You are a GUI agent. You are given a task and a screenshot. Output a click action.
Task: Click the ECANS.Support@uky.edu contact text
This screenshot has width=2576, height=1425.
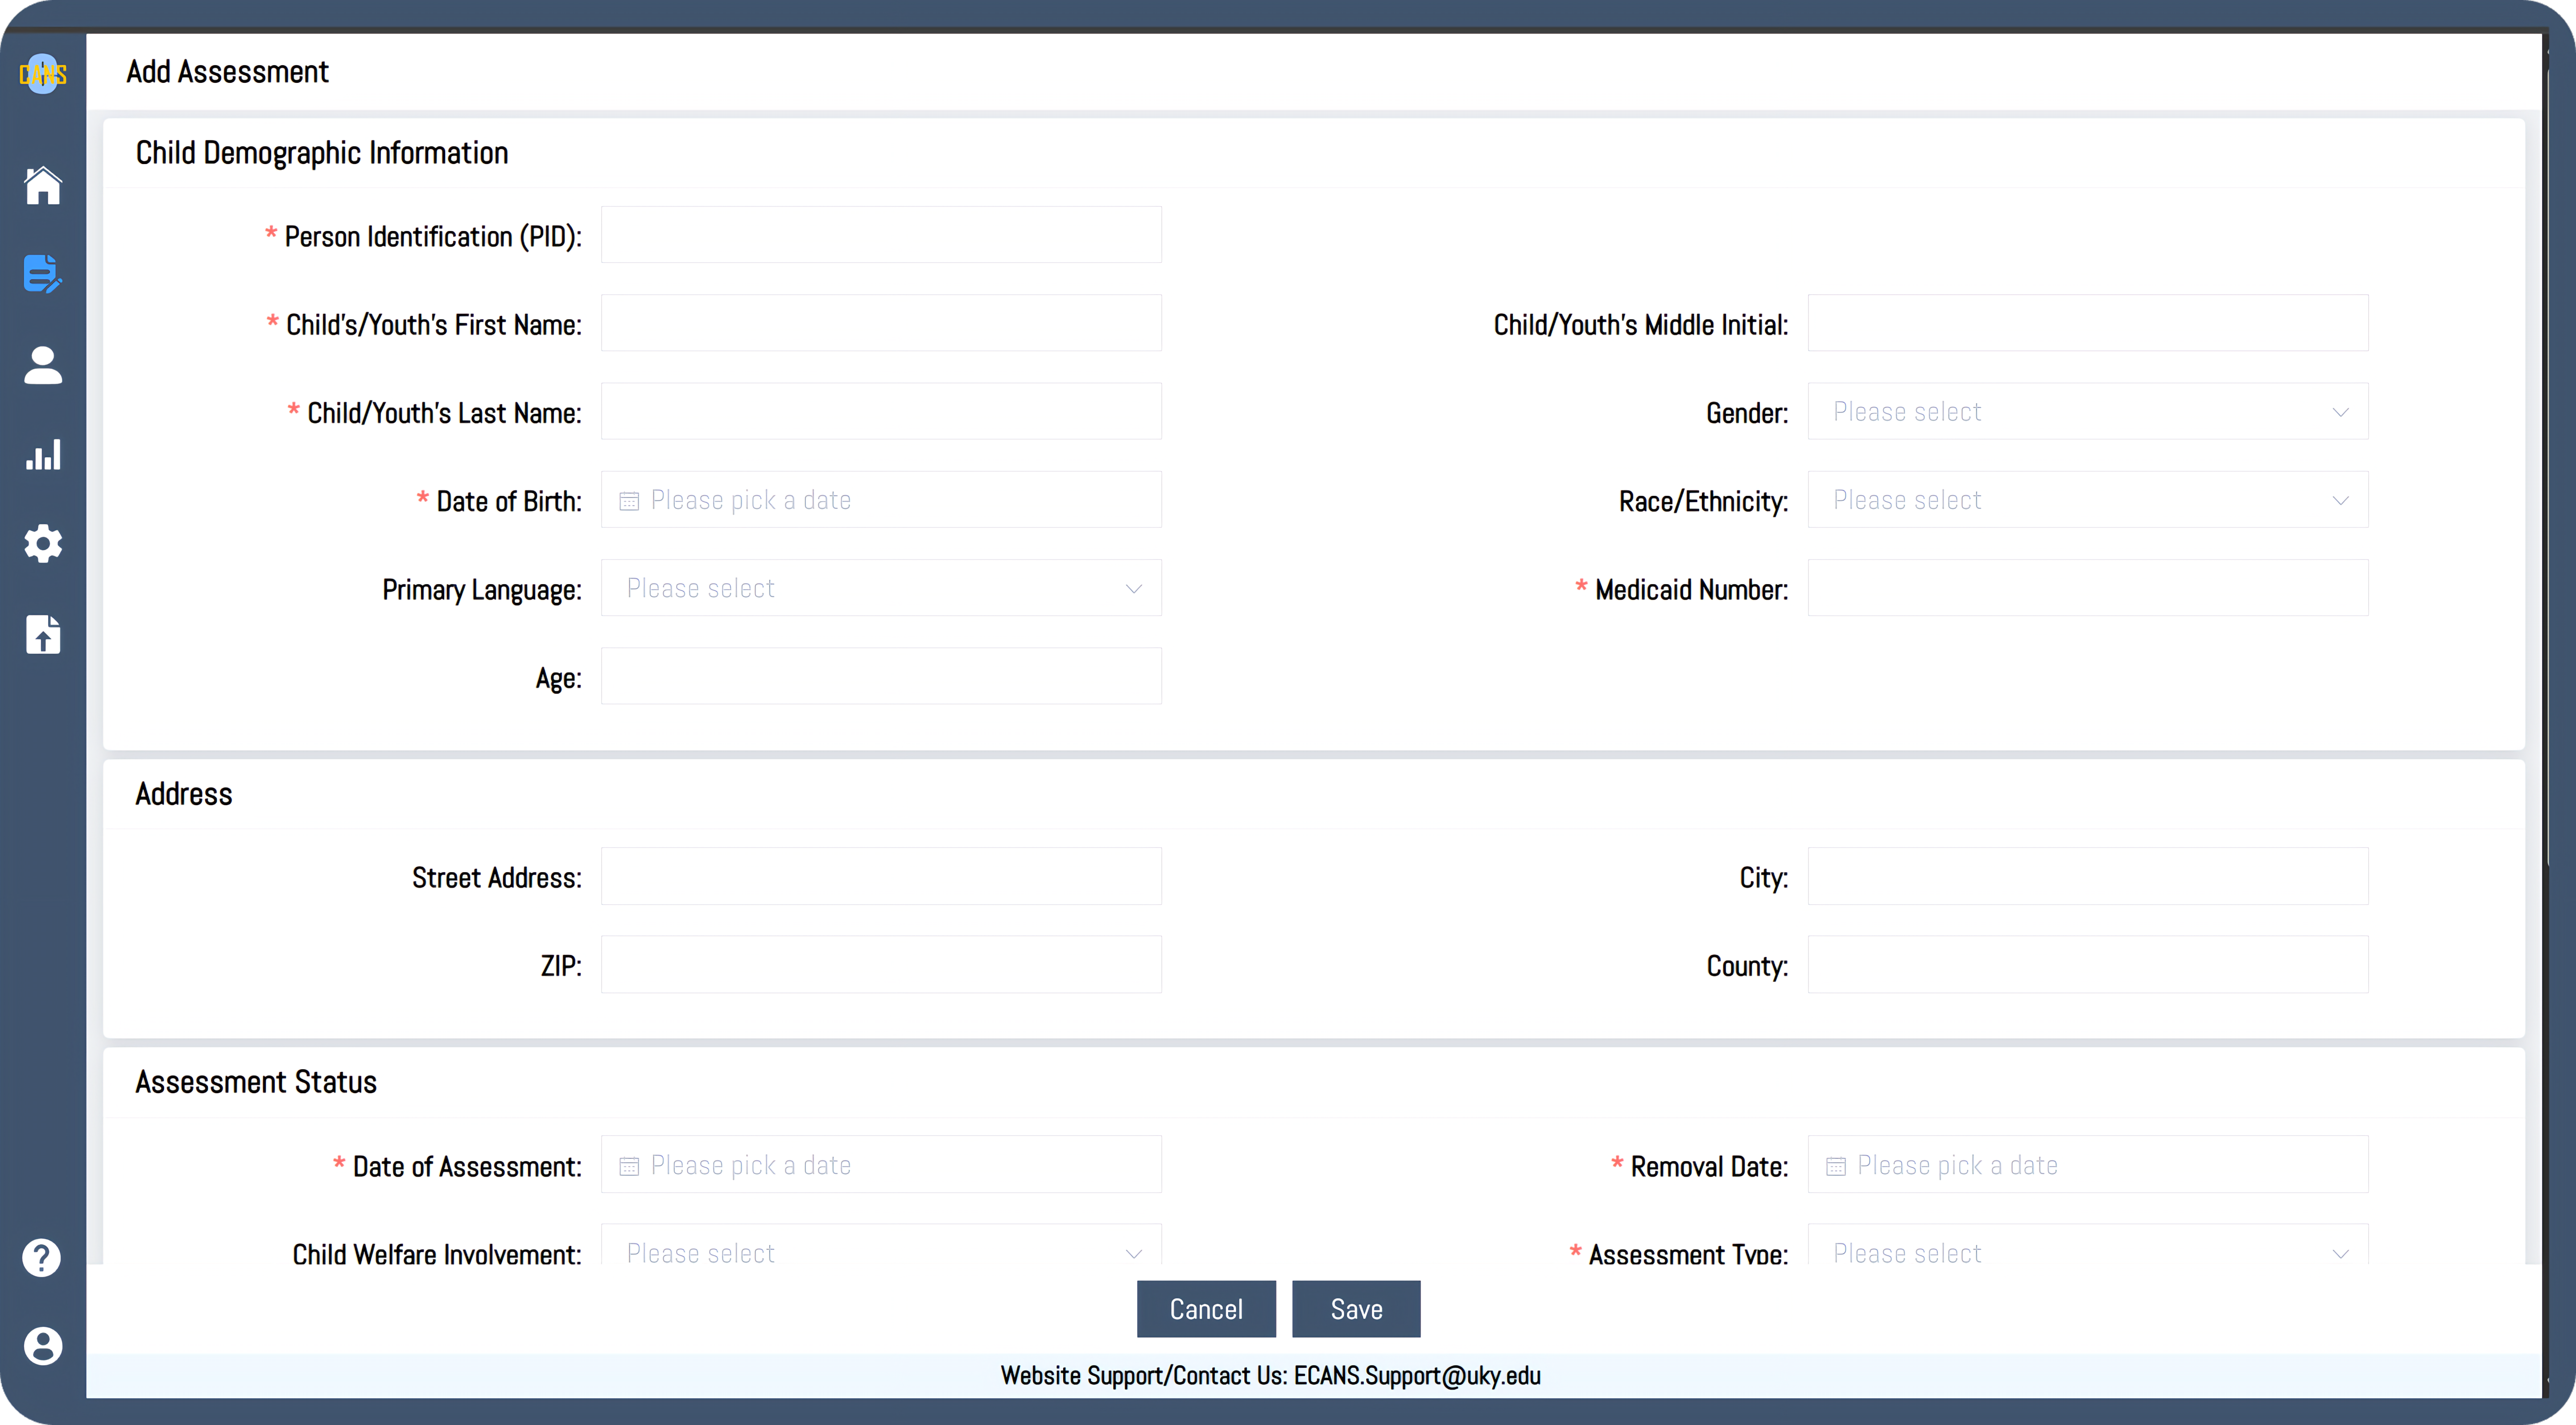pyautogui.click(x=1417, y=1376)
